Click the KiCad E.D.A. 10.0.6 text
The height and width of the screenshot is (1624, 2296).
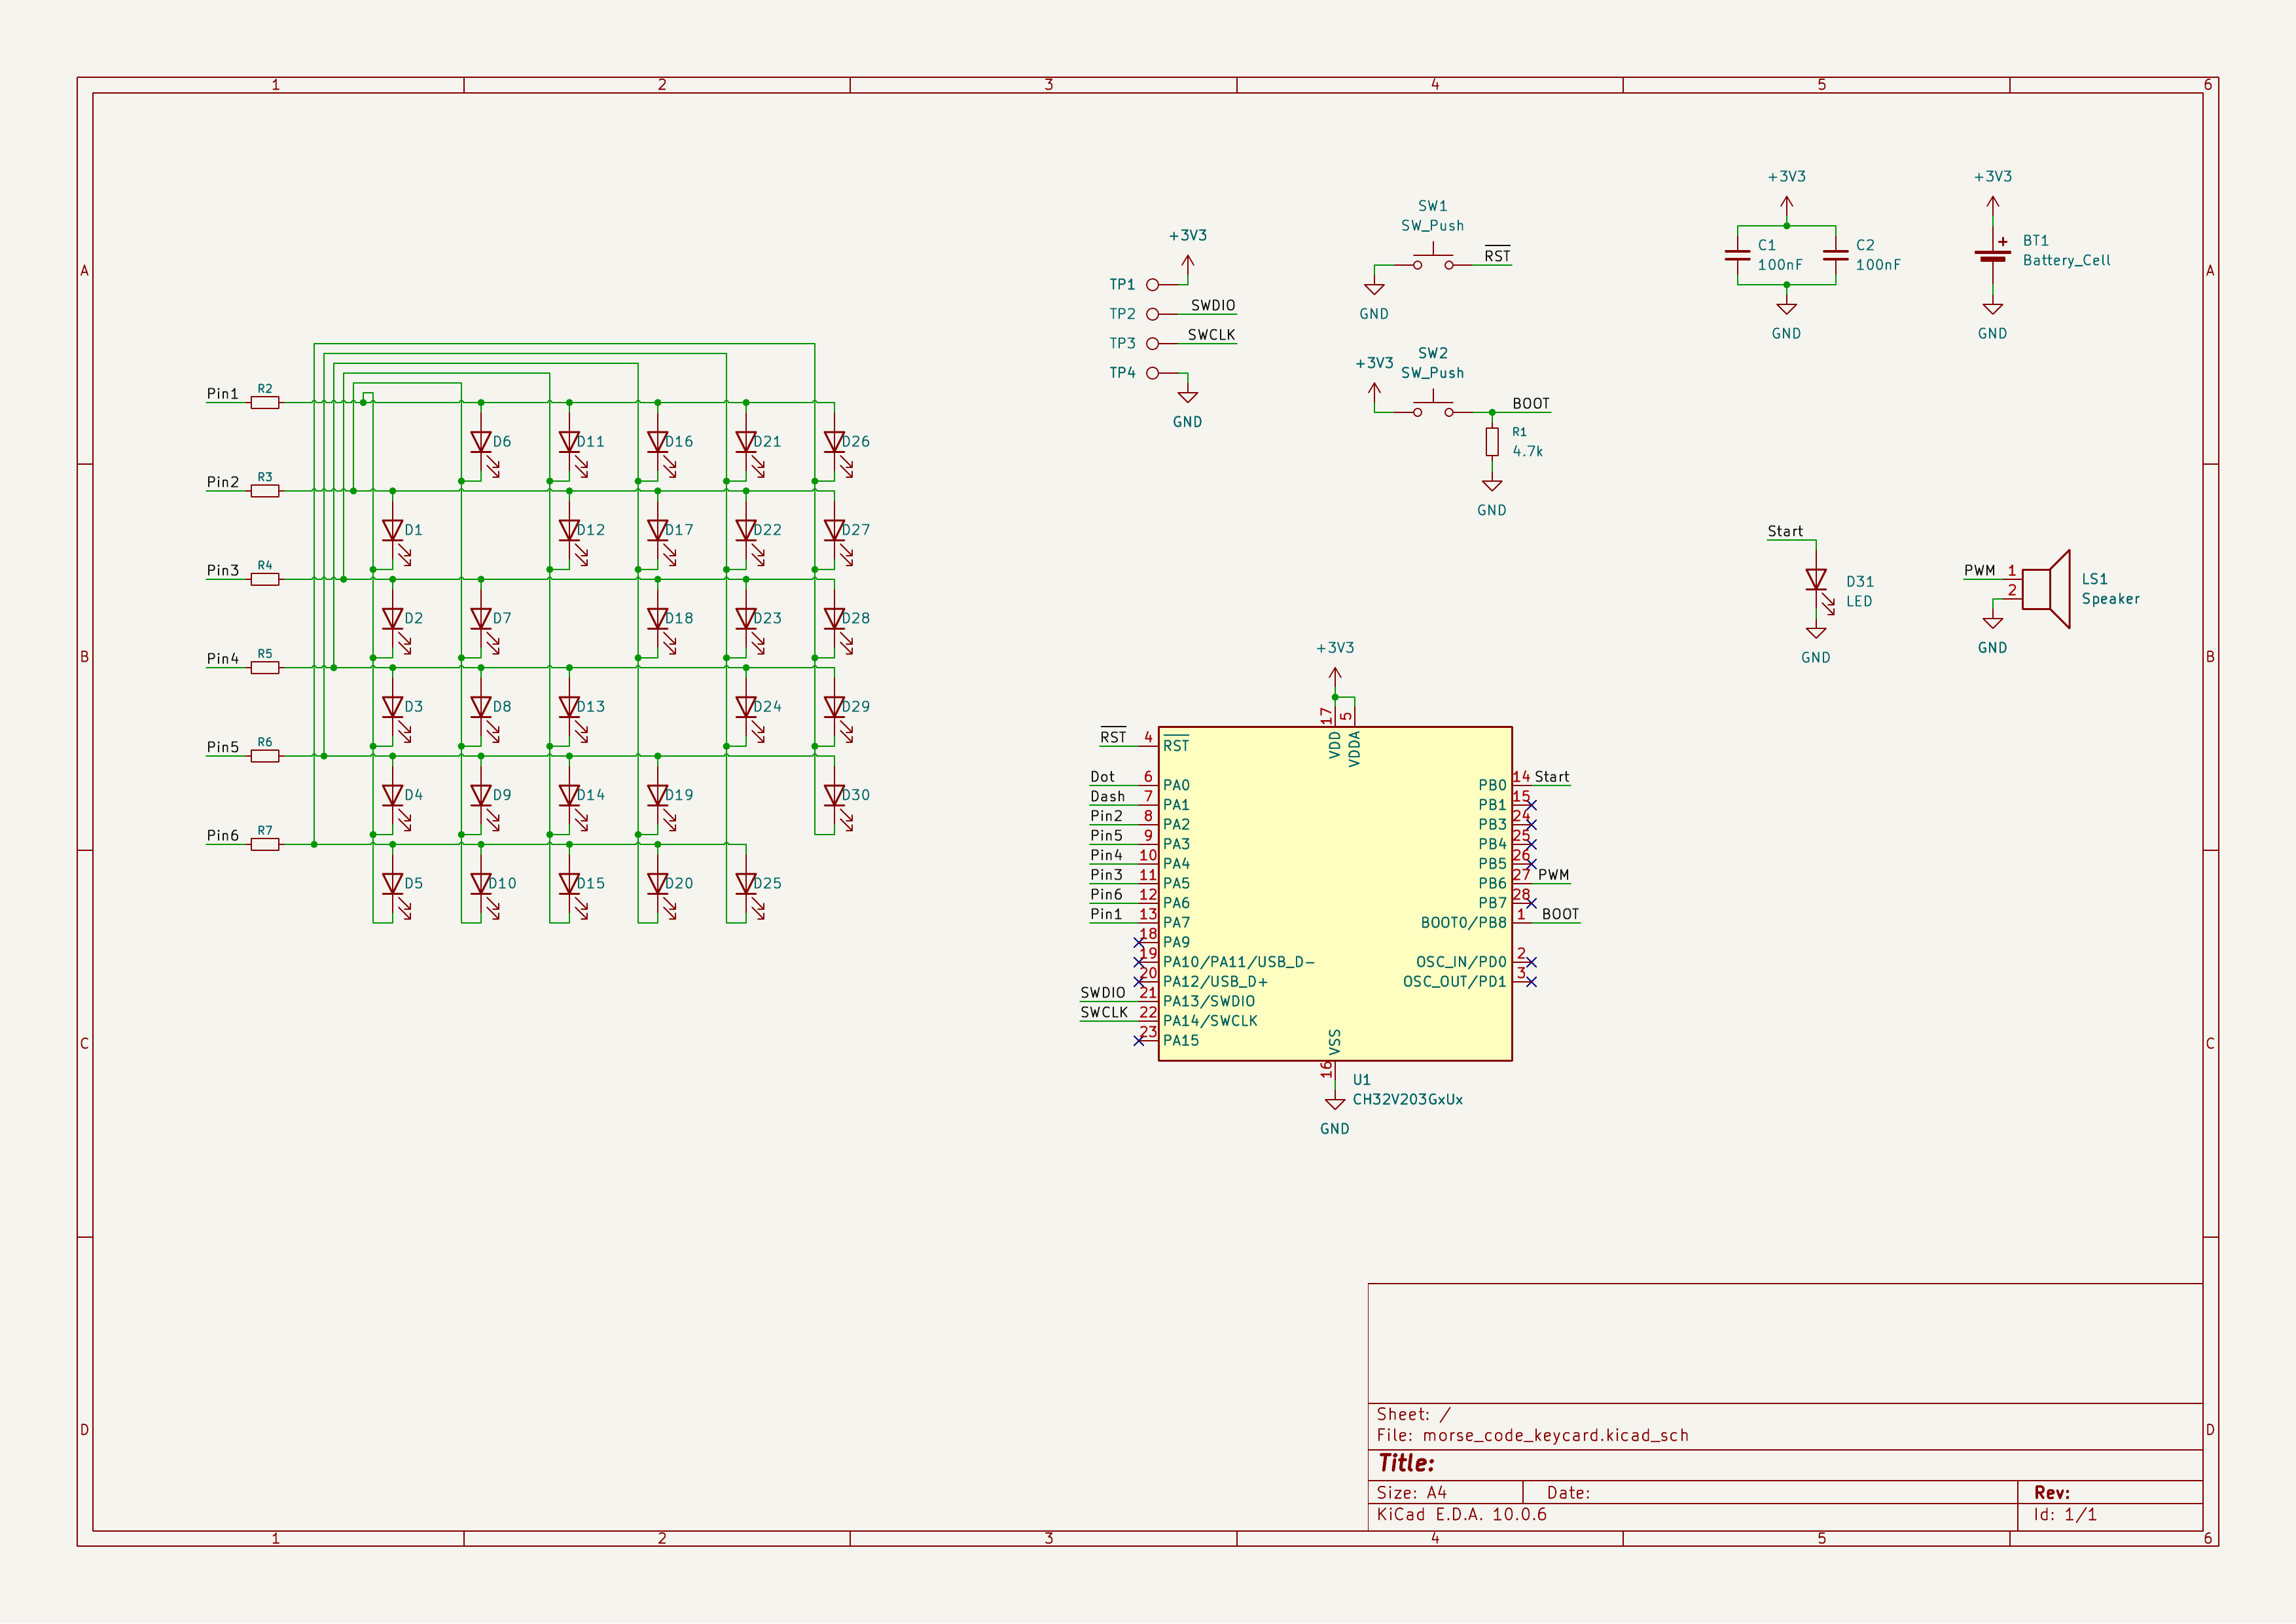coord(1461,1514)
